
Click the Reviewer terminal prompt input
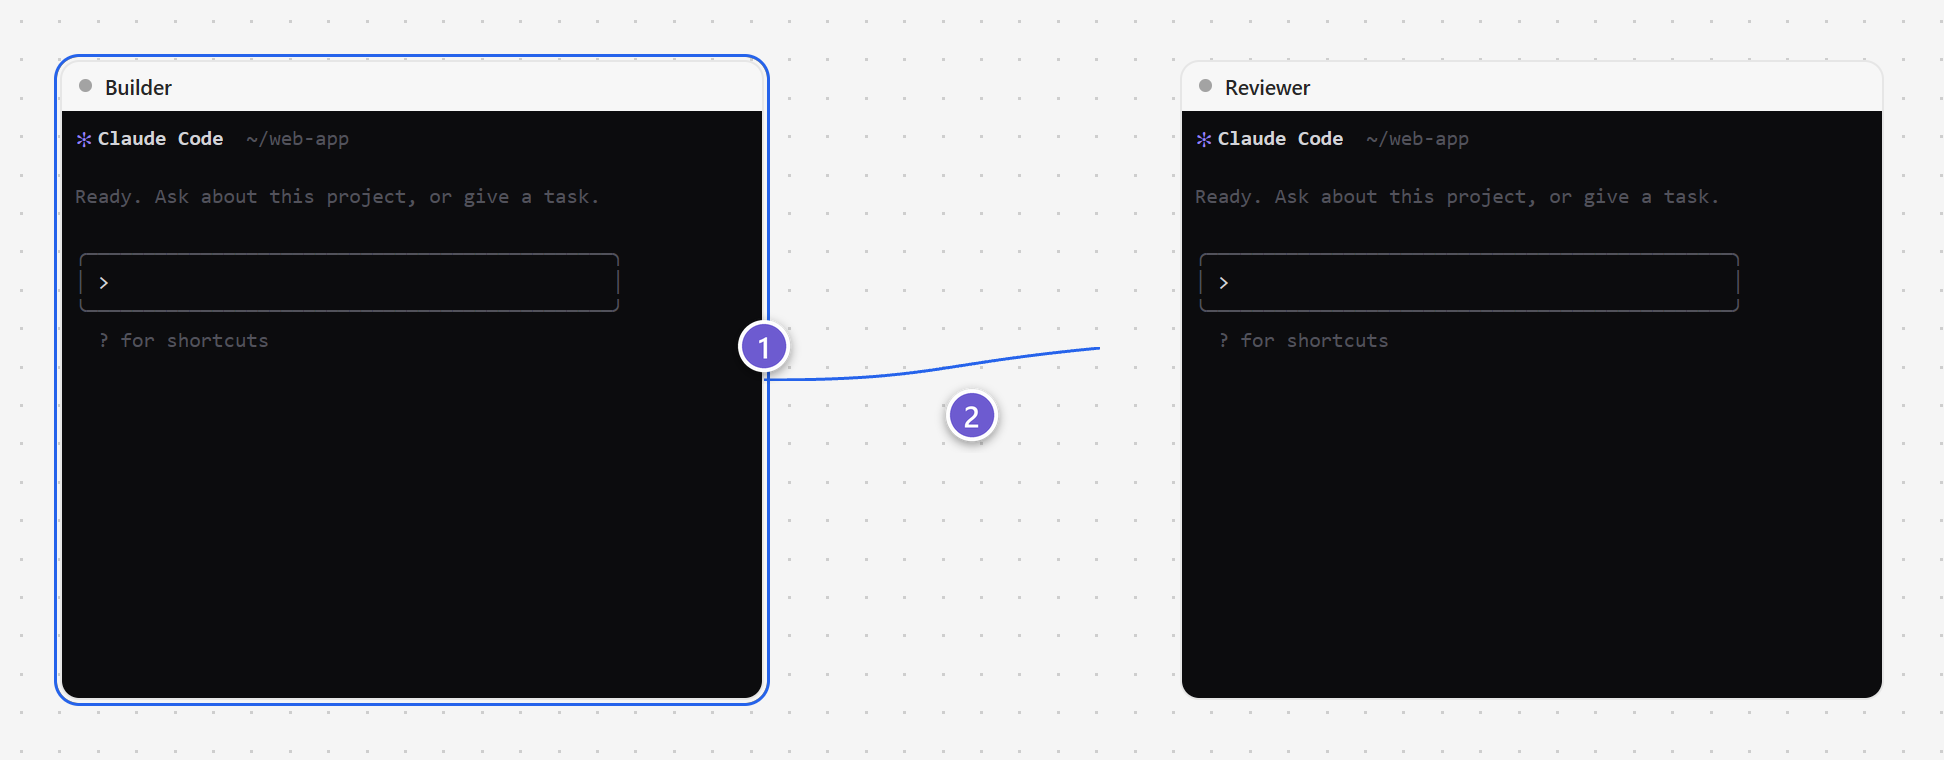1469,283
